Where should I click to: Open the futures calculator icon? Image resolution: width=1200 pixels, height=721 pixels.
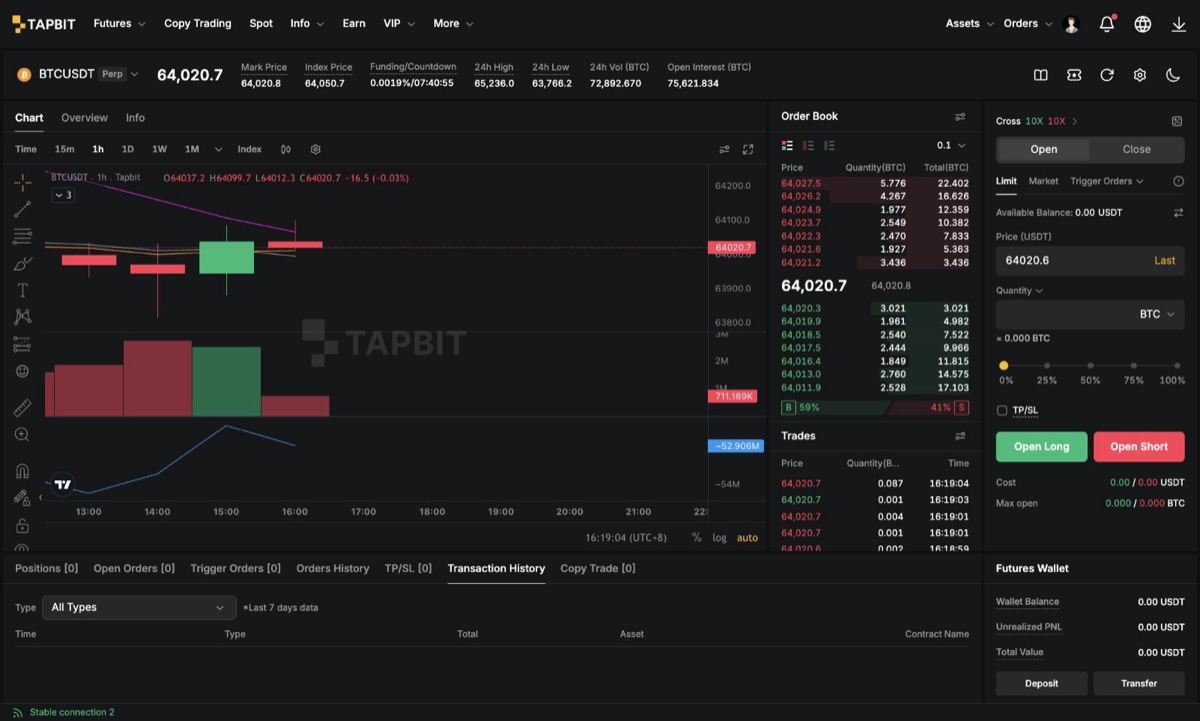(1177, 121)
